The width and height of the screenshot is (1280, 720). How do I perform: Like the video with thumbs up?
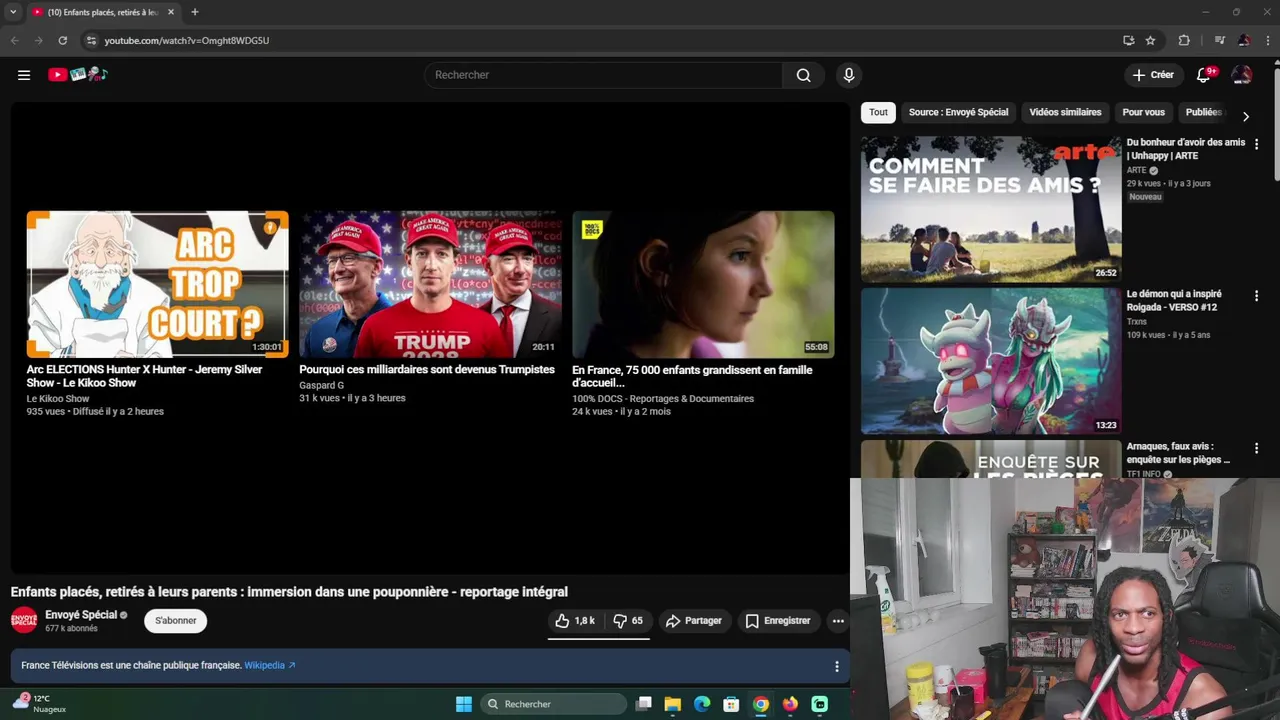pyautogui.click(x=575, y=621)
